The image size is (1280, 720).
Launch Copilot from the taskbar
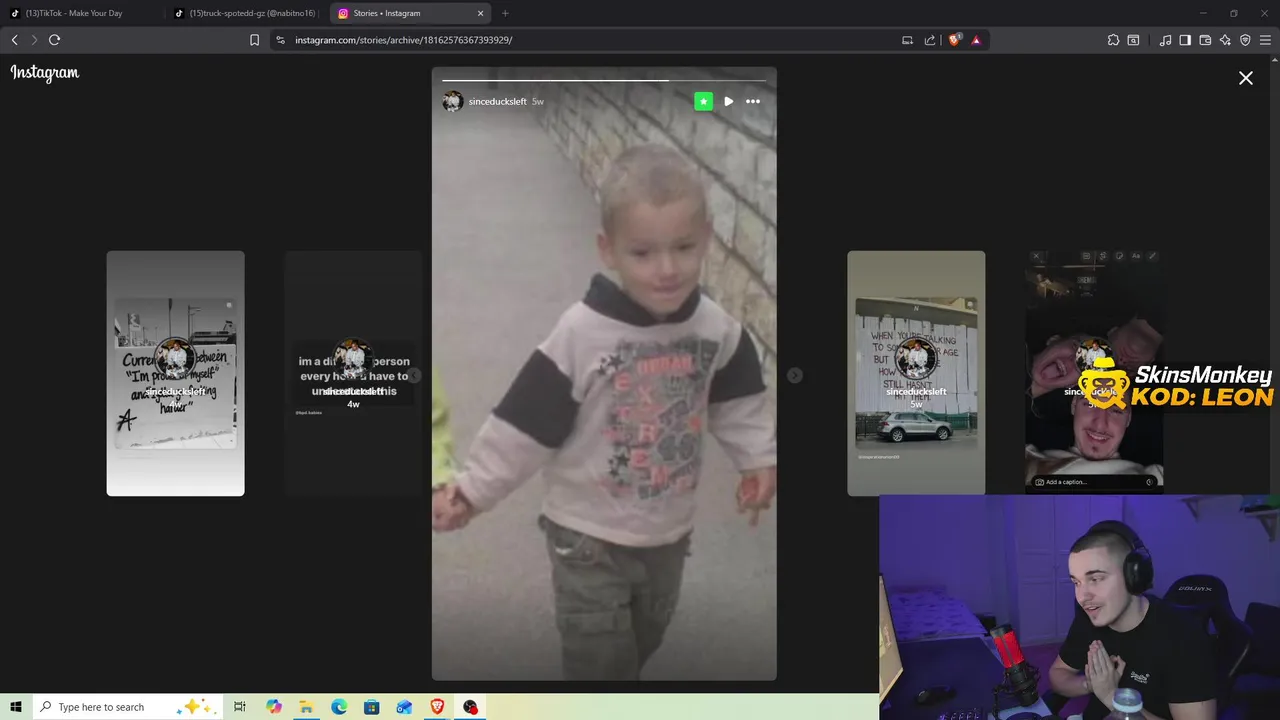click(x=274, y=707)
